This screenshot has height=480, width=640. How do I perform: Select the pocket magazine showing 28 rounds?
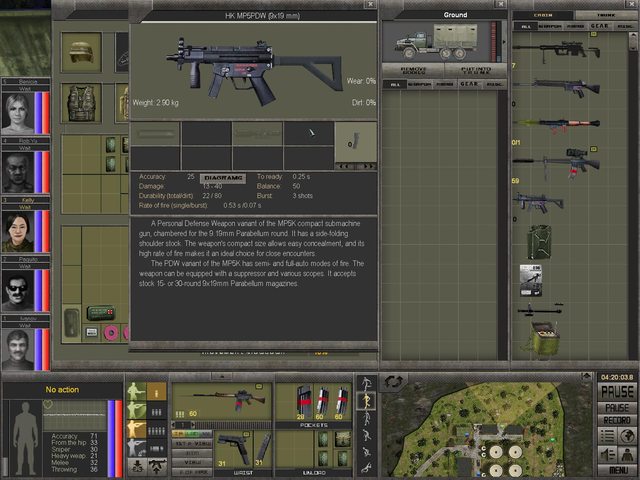pyautogui.click(x=302, y=402)
